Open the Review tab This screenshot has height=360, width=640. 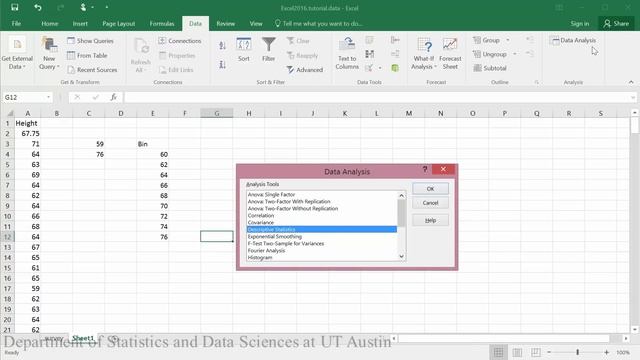click(x=225, y=24)
